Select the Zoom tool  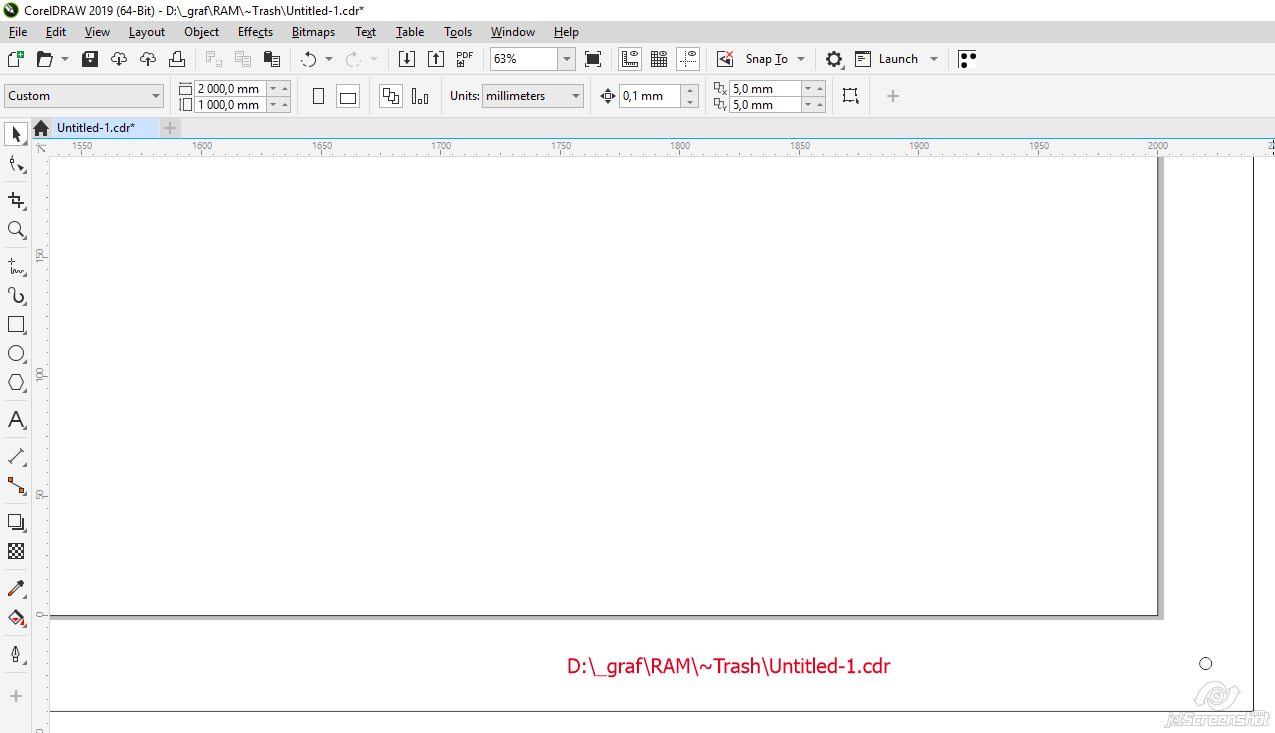pos(16,230)
